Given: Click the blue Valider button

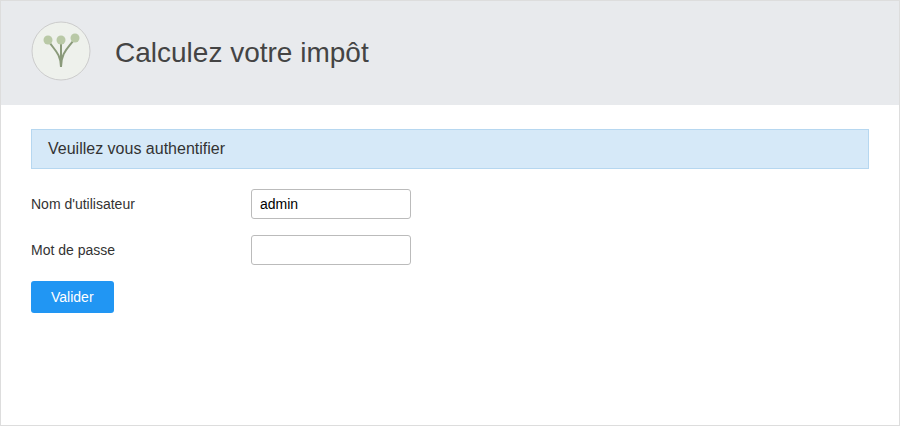Looking at the screenshot, I should click(x=72, y=297).
